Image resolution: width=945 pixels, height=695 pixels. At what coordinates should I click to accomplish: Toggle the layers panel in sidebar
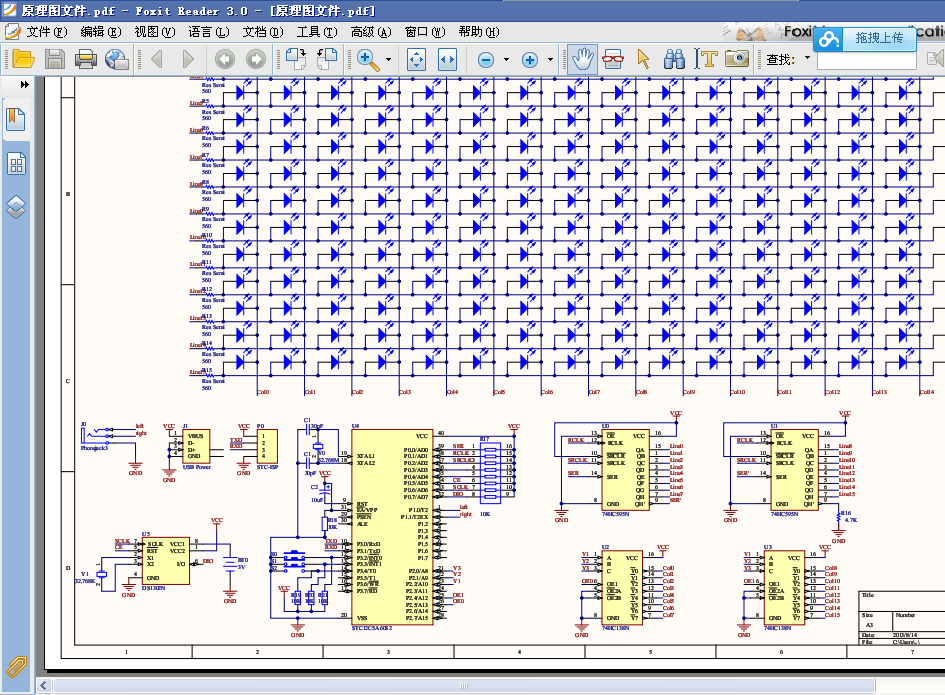point(16,207)
